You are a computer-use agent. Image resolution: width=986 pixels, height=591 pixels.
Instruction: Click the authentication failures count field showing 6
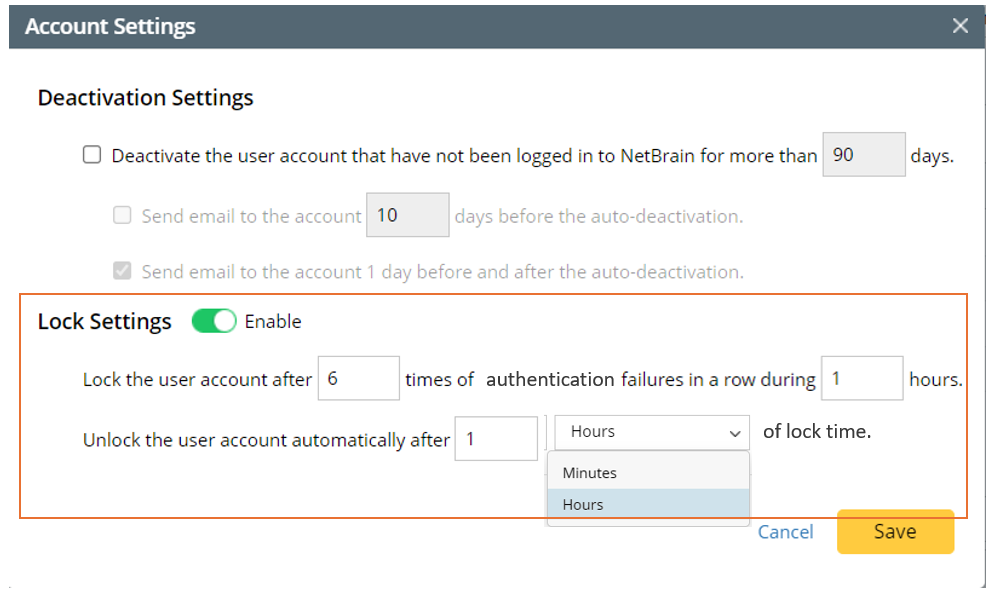(358, 379)
